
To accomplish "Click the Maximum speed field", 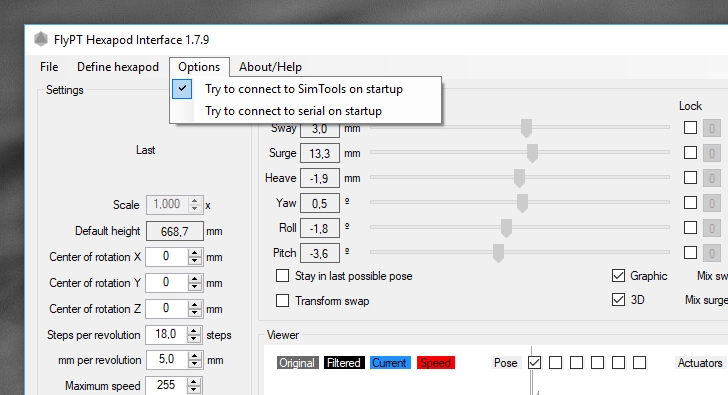I will [x=166, y=385].
